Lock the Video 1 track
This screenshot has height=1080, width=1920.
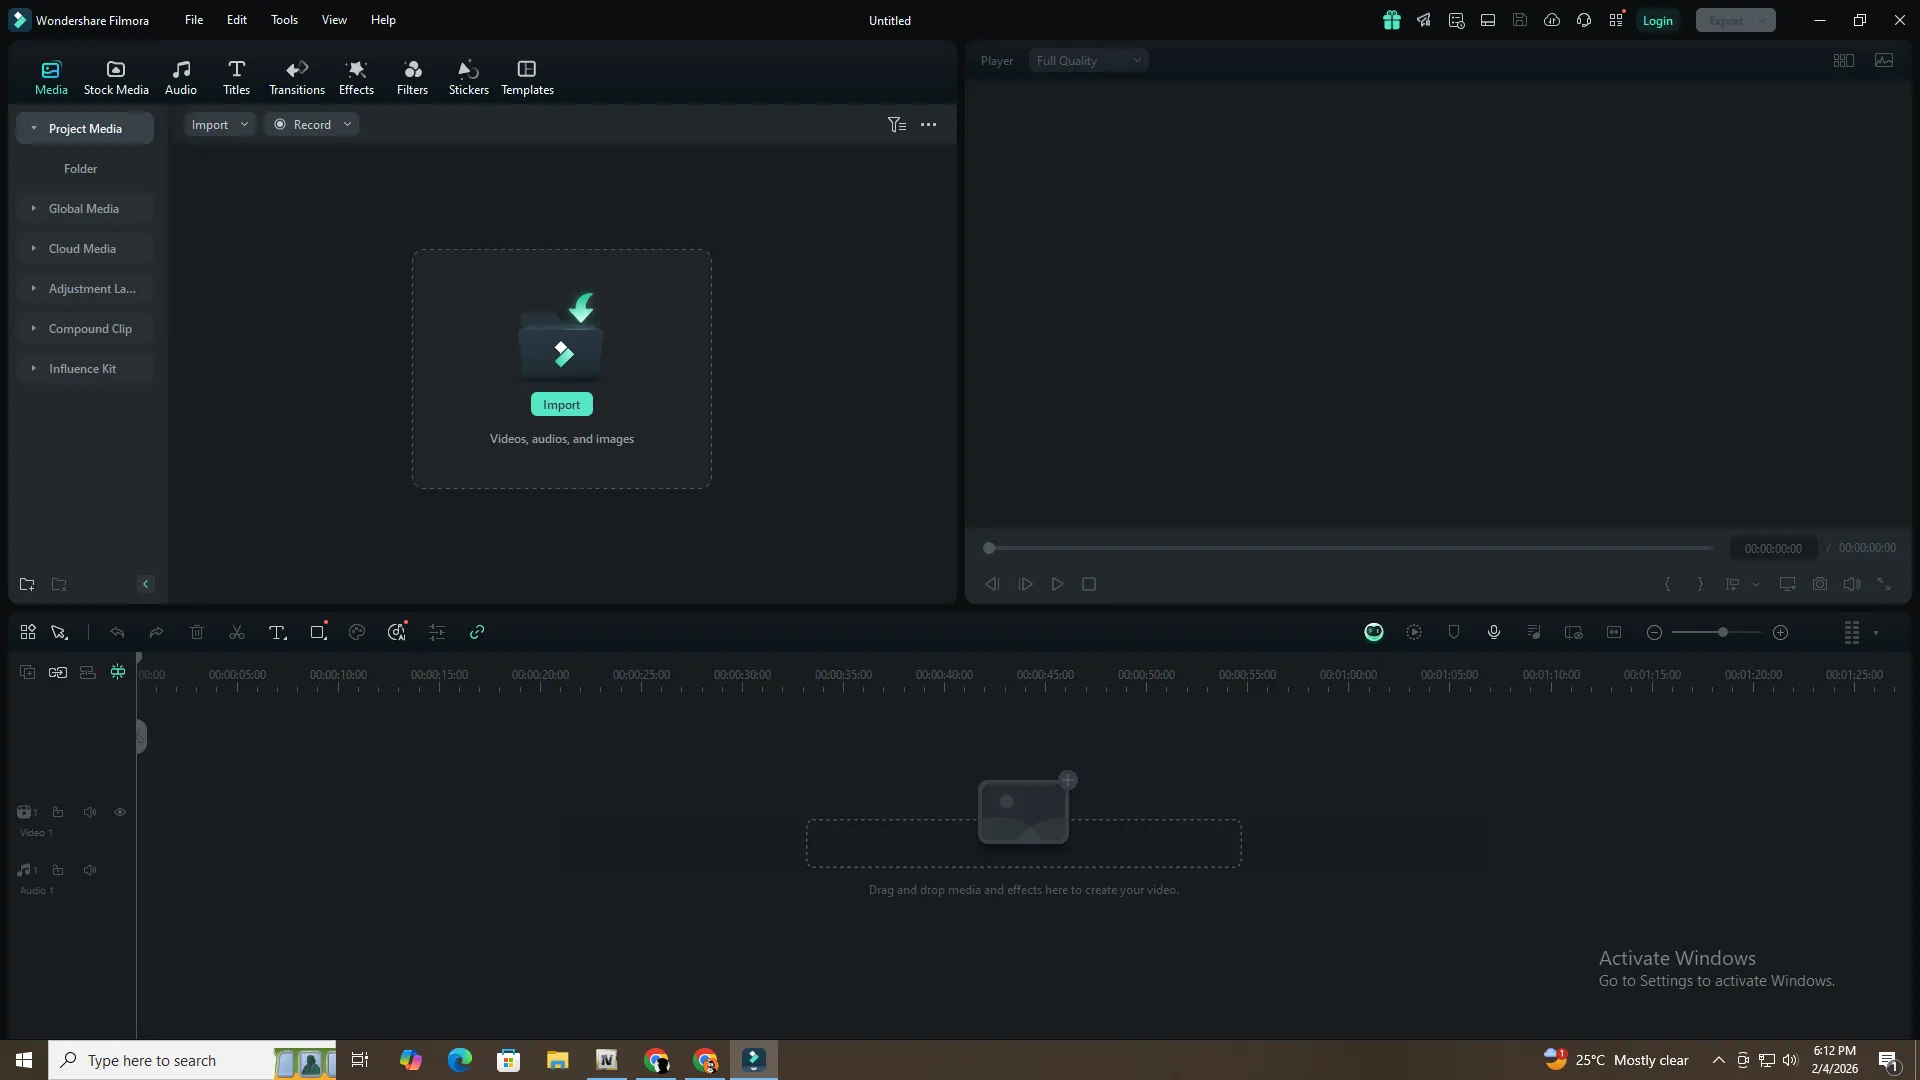[58, 813]
